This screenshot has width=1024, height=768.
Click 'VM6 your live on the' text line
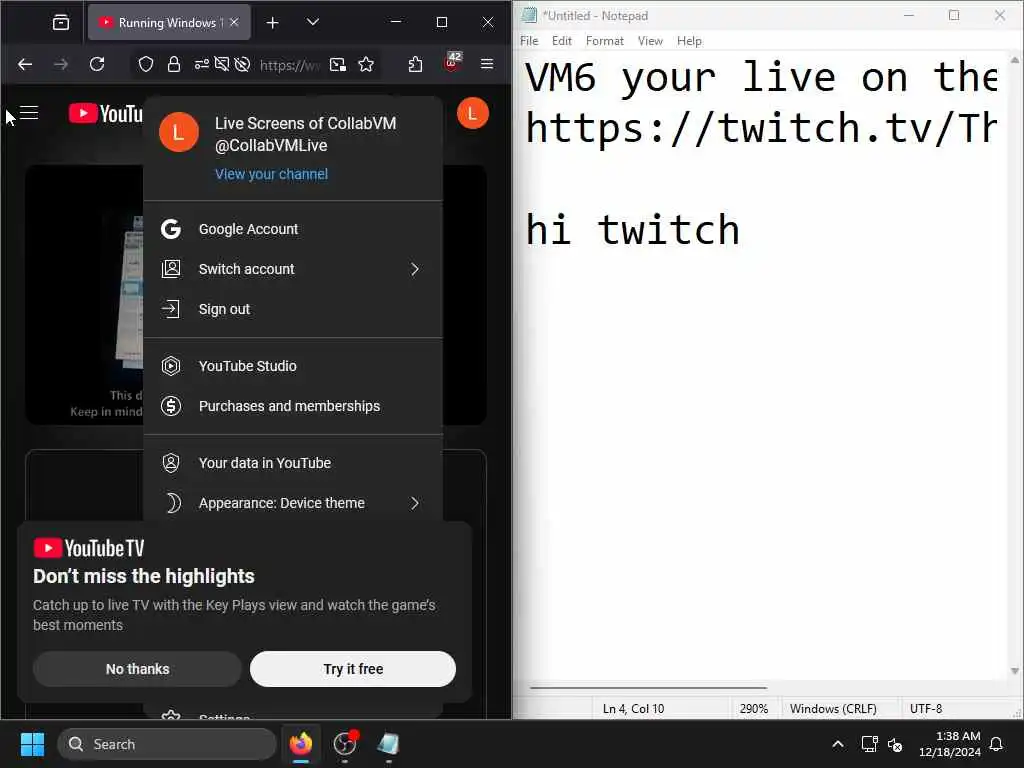(761, 78)
